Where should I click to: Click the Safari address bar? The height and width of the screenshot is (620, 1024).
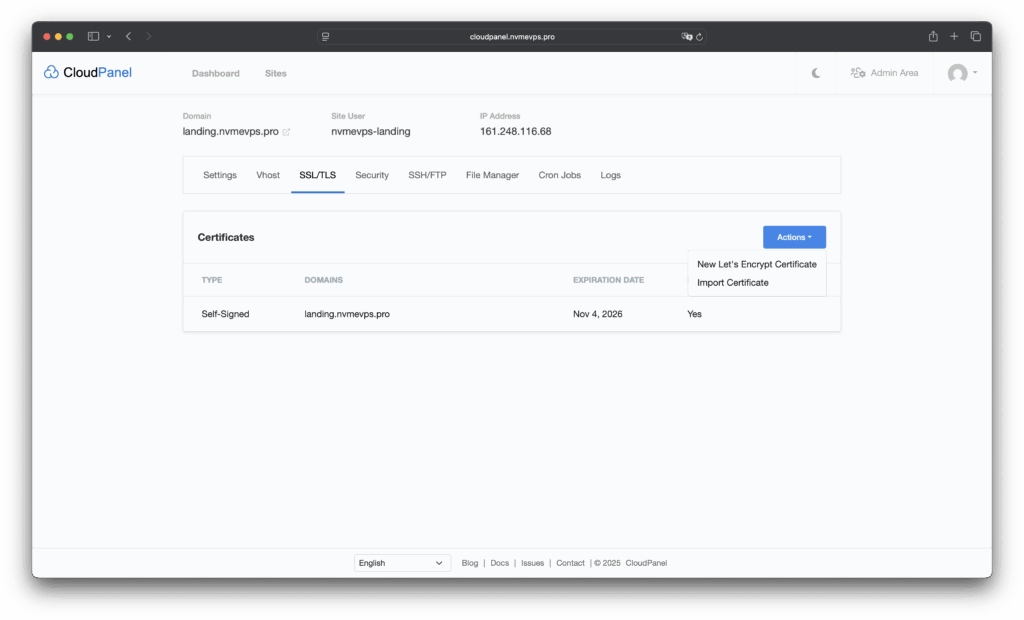pyautogui.click(x=512, y=36)
